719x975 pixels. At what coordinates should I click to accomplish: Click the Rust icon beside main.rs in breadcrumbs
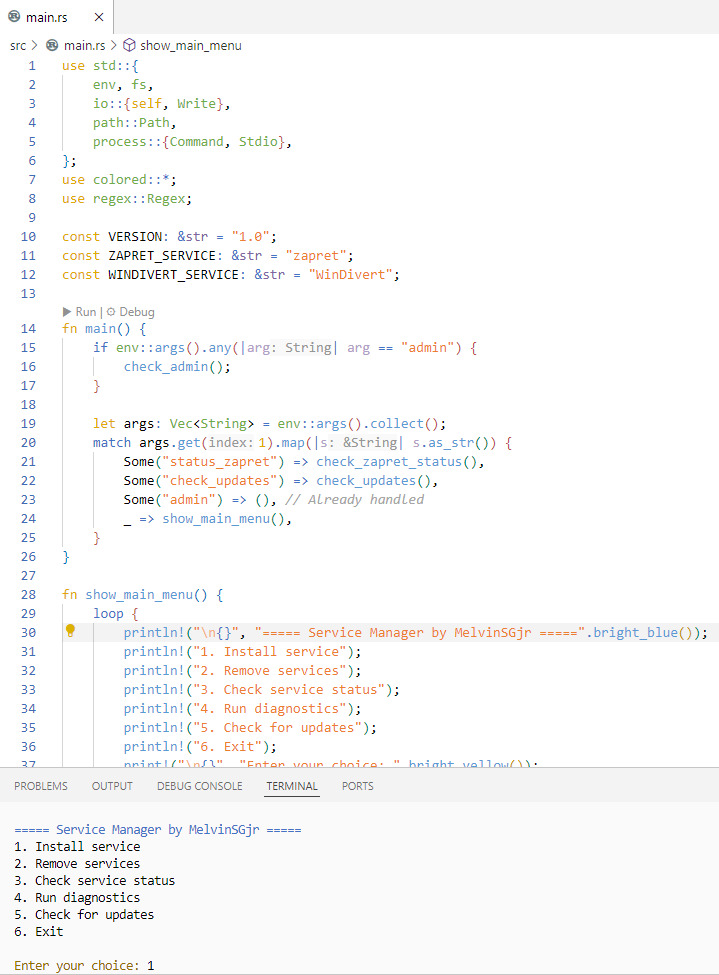click(x=53, y=45)
